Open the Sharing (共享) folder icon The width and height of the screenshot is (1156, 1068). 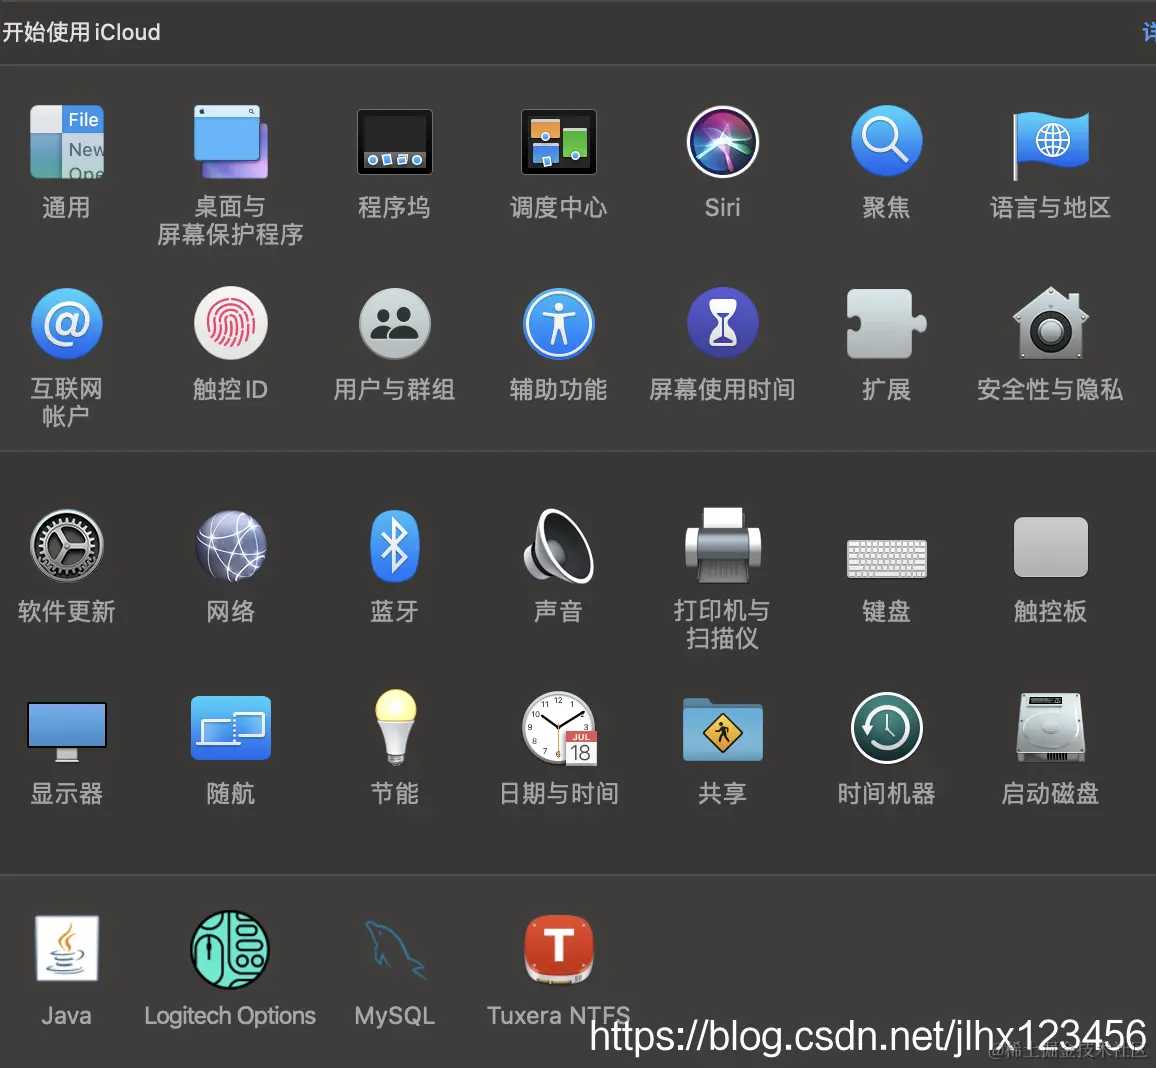pyautogui.click(x=722, y=730)
